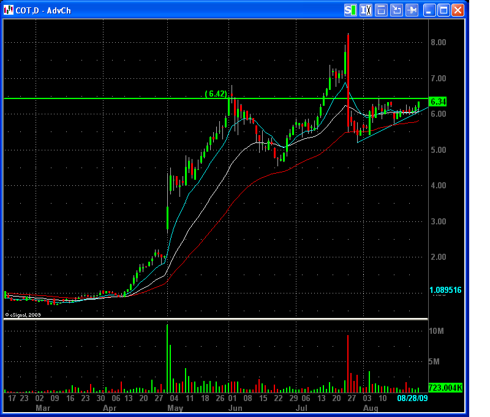Click the 723.004K volume value tag
490x417 pixels.
(x=445, y=388)
